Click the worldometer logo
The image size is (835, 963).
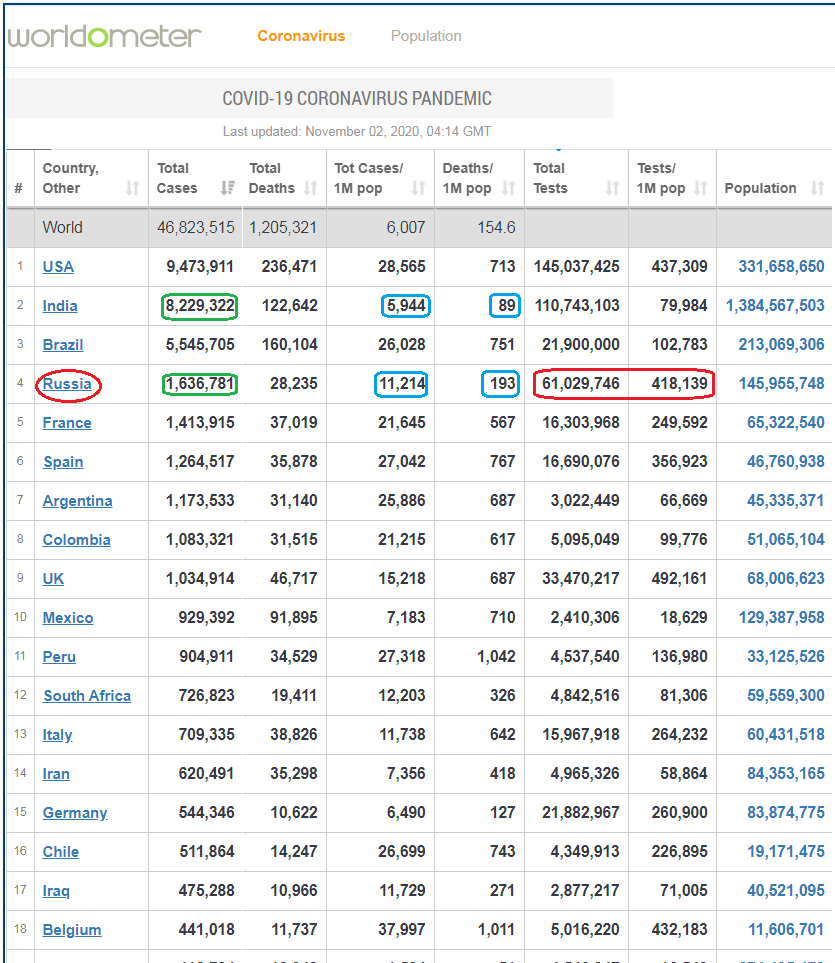pos(104,36)
